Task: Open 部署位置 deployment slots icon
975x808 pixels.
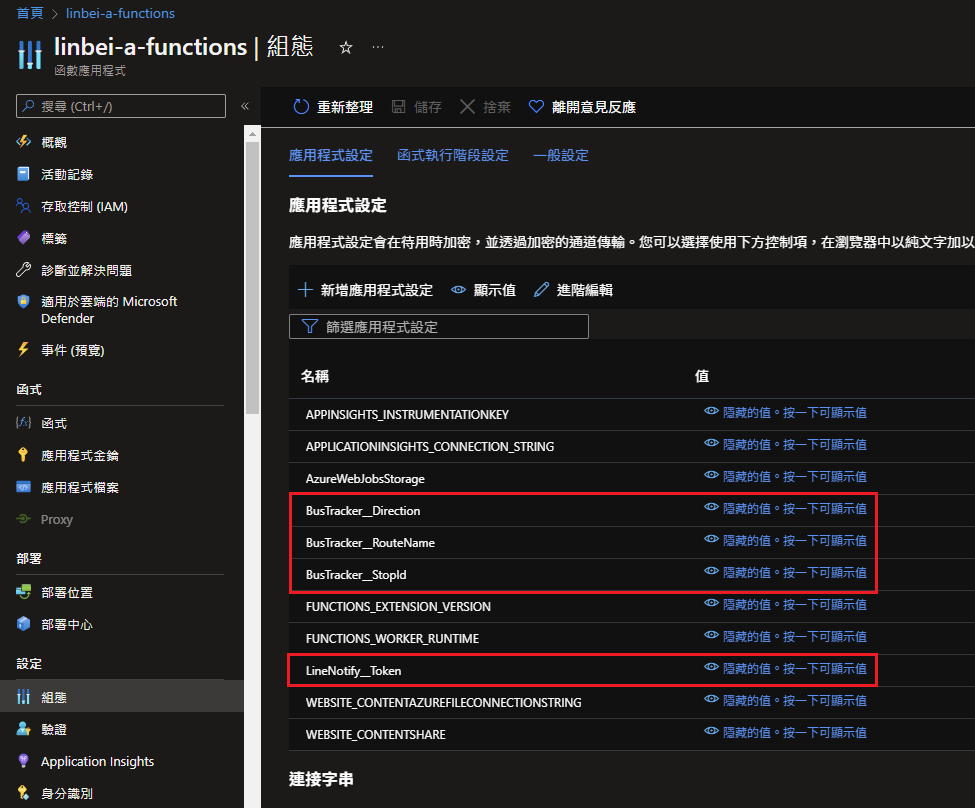Action: 24,592
